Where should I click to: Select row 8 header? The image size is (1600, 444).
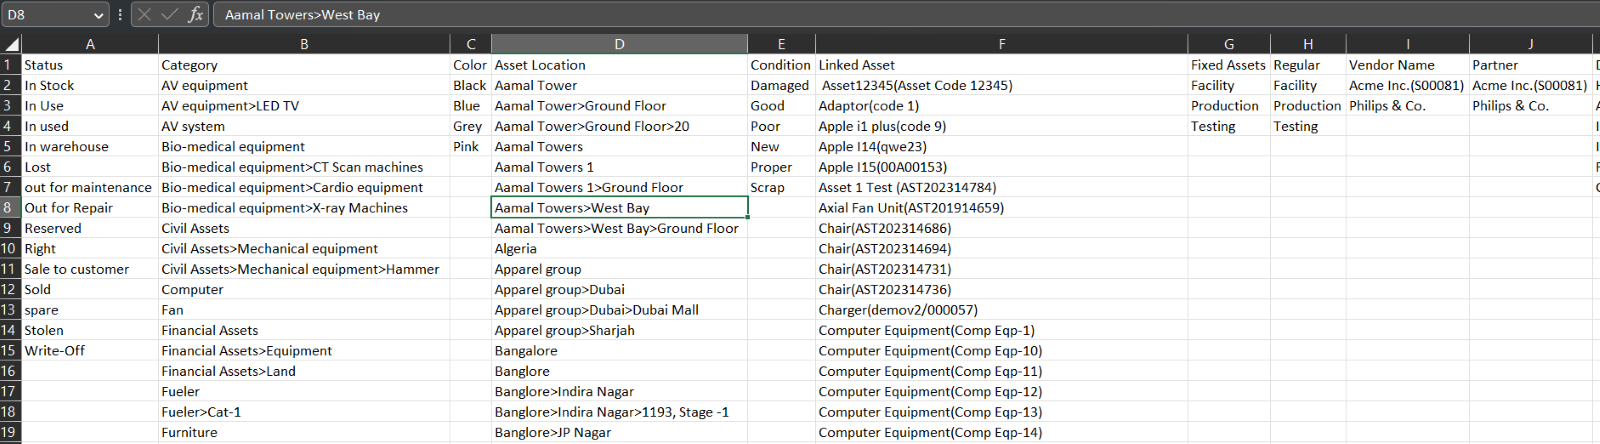pyautogui.click(x=10, y=208)
